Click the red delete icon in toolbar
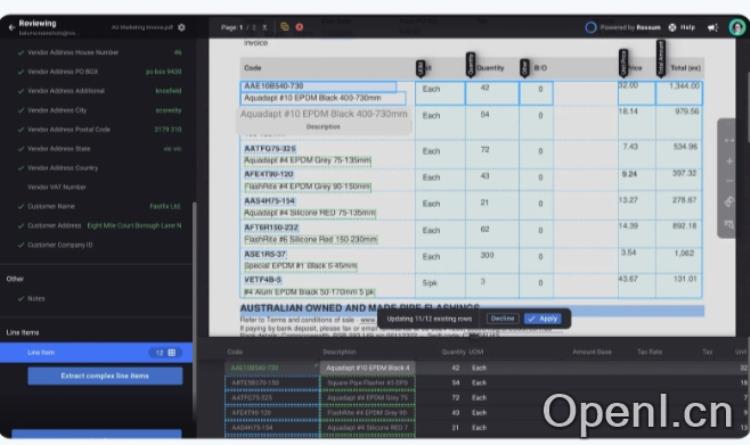The height and width of the screenshot is (445, 750). pos(299,27)
